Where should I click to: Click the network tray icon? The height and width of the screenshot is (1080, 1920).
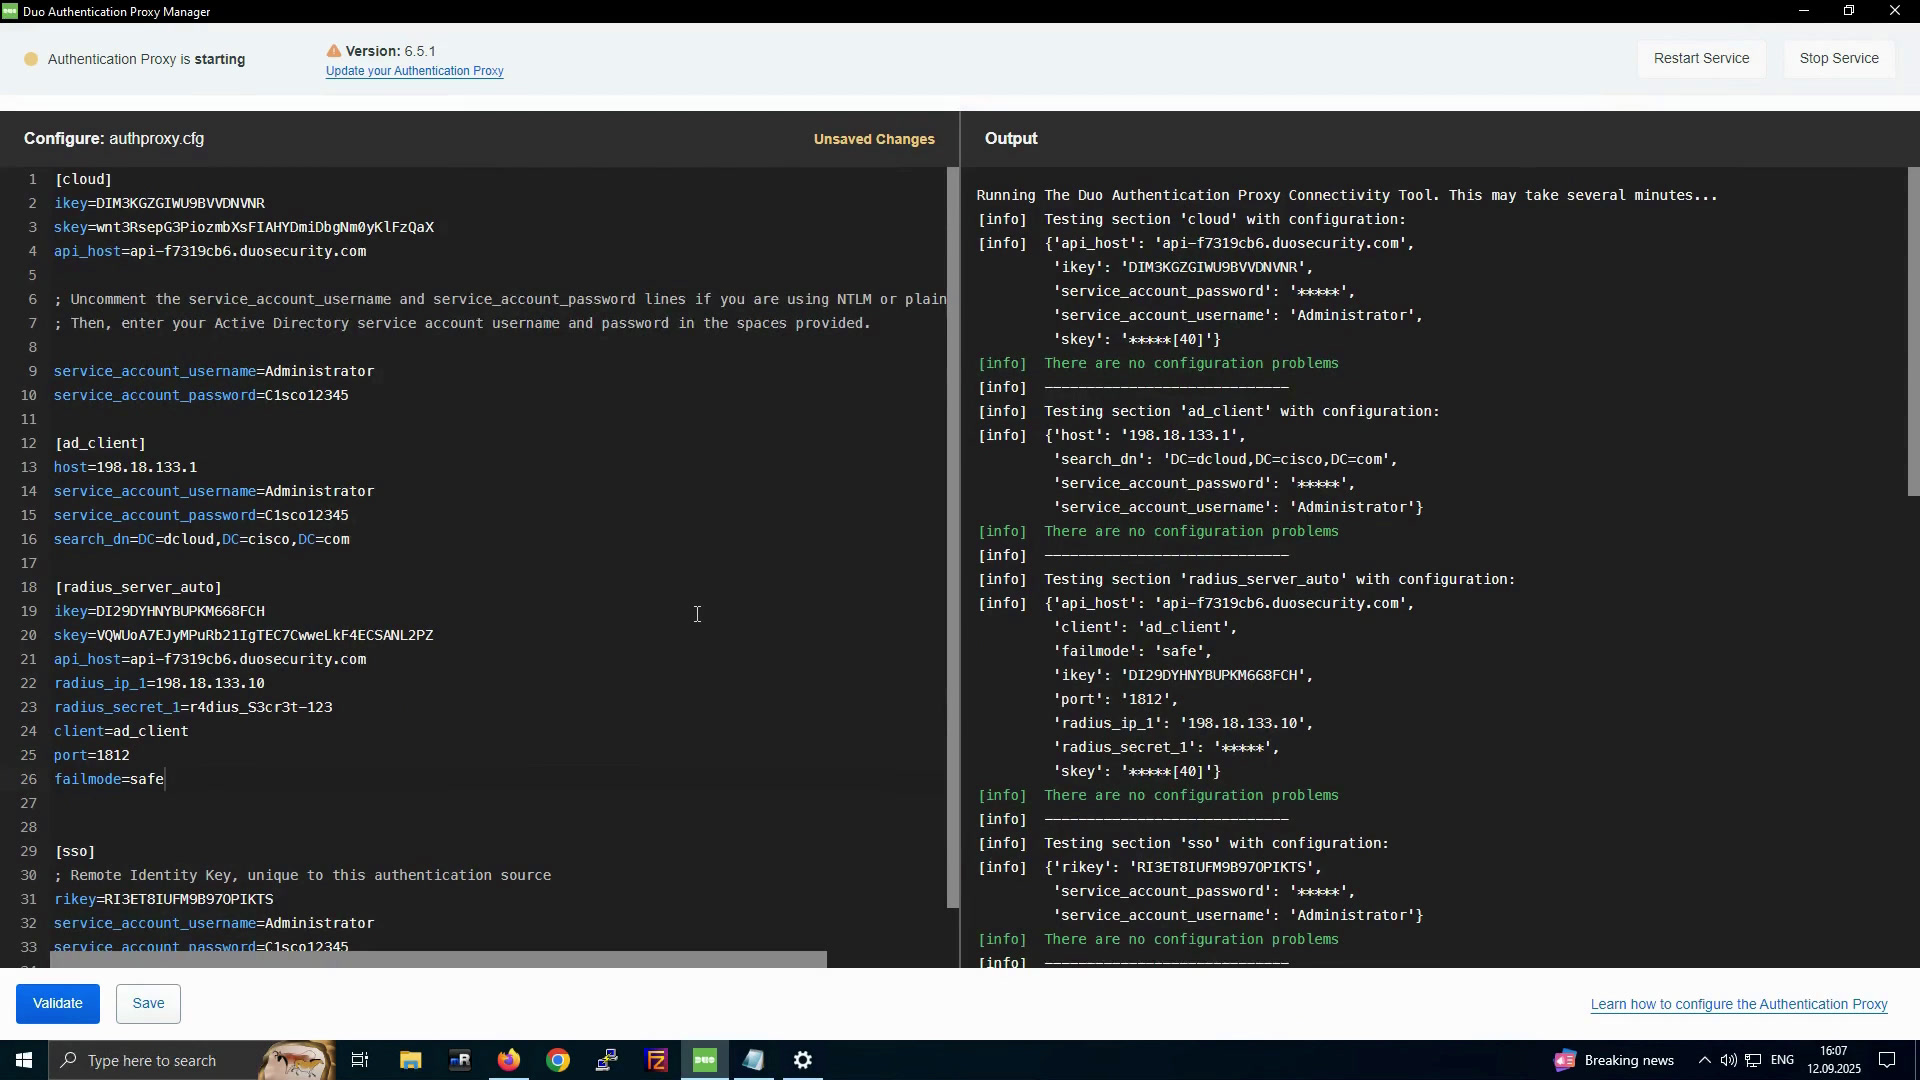point(1753,1061)
